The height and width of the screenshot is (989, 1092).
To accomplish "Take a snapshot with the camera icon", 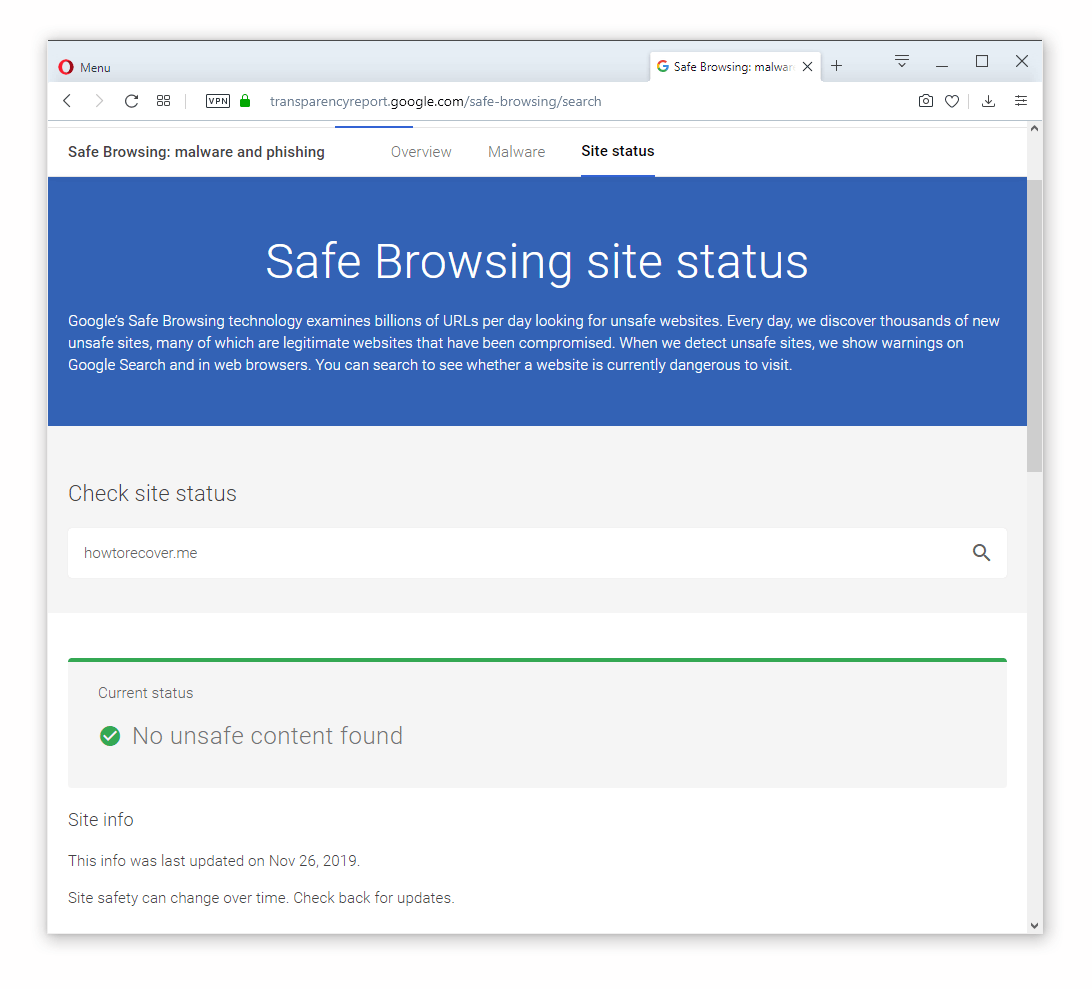I will coord(926,101).
